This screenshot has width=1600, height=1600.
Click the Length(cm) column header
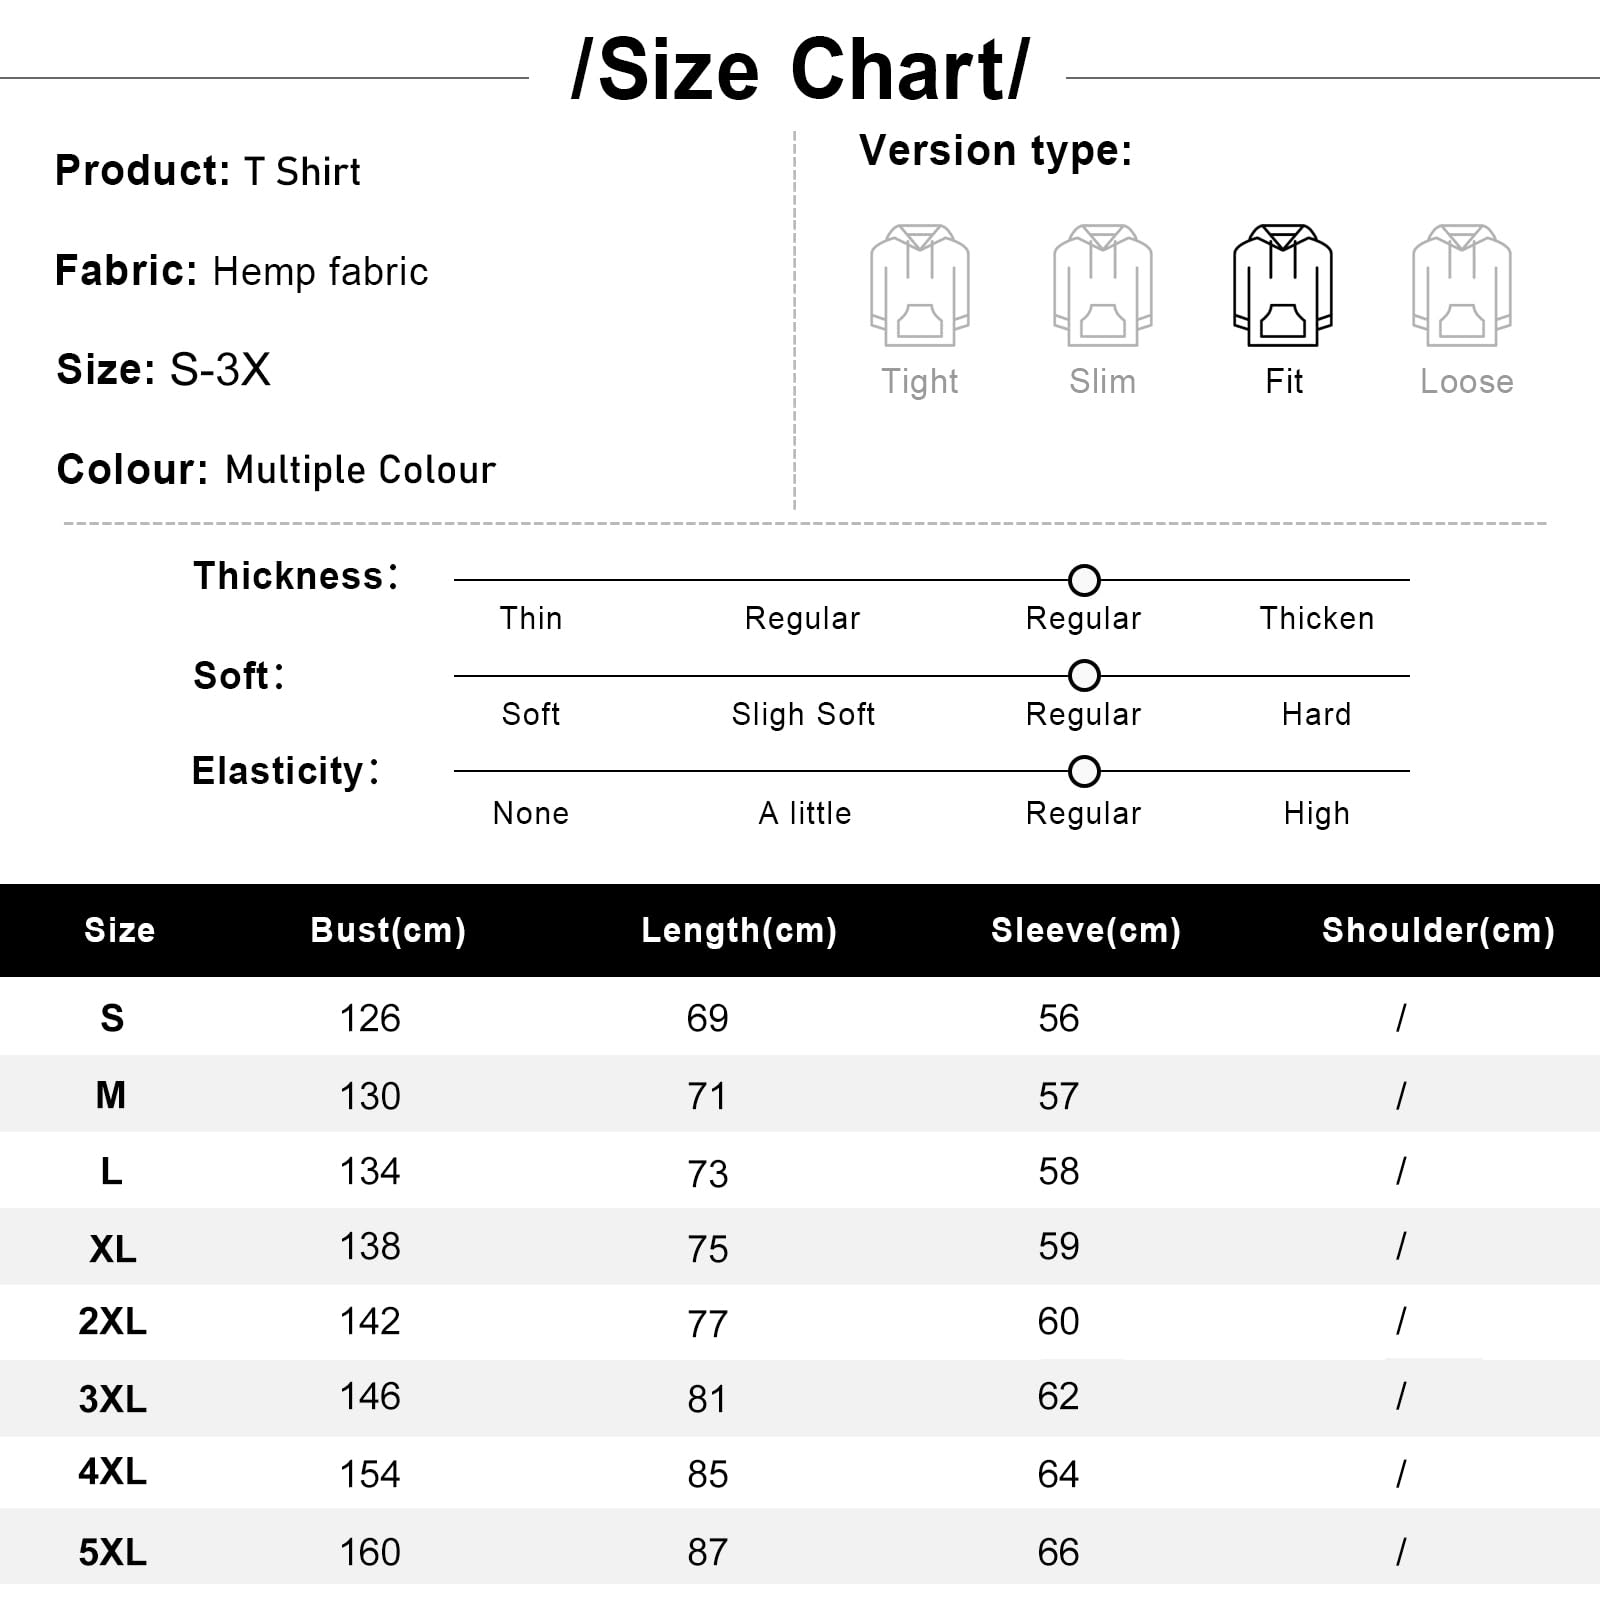739,930
